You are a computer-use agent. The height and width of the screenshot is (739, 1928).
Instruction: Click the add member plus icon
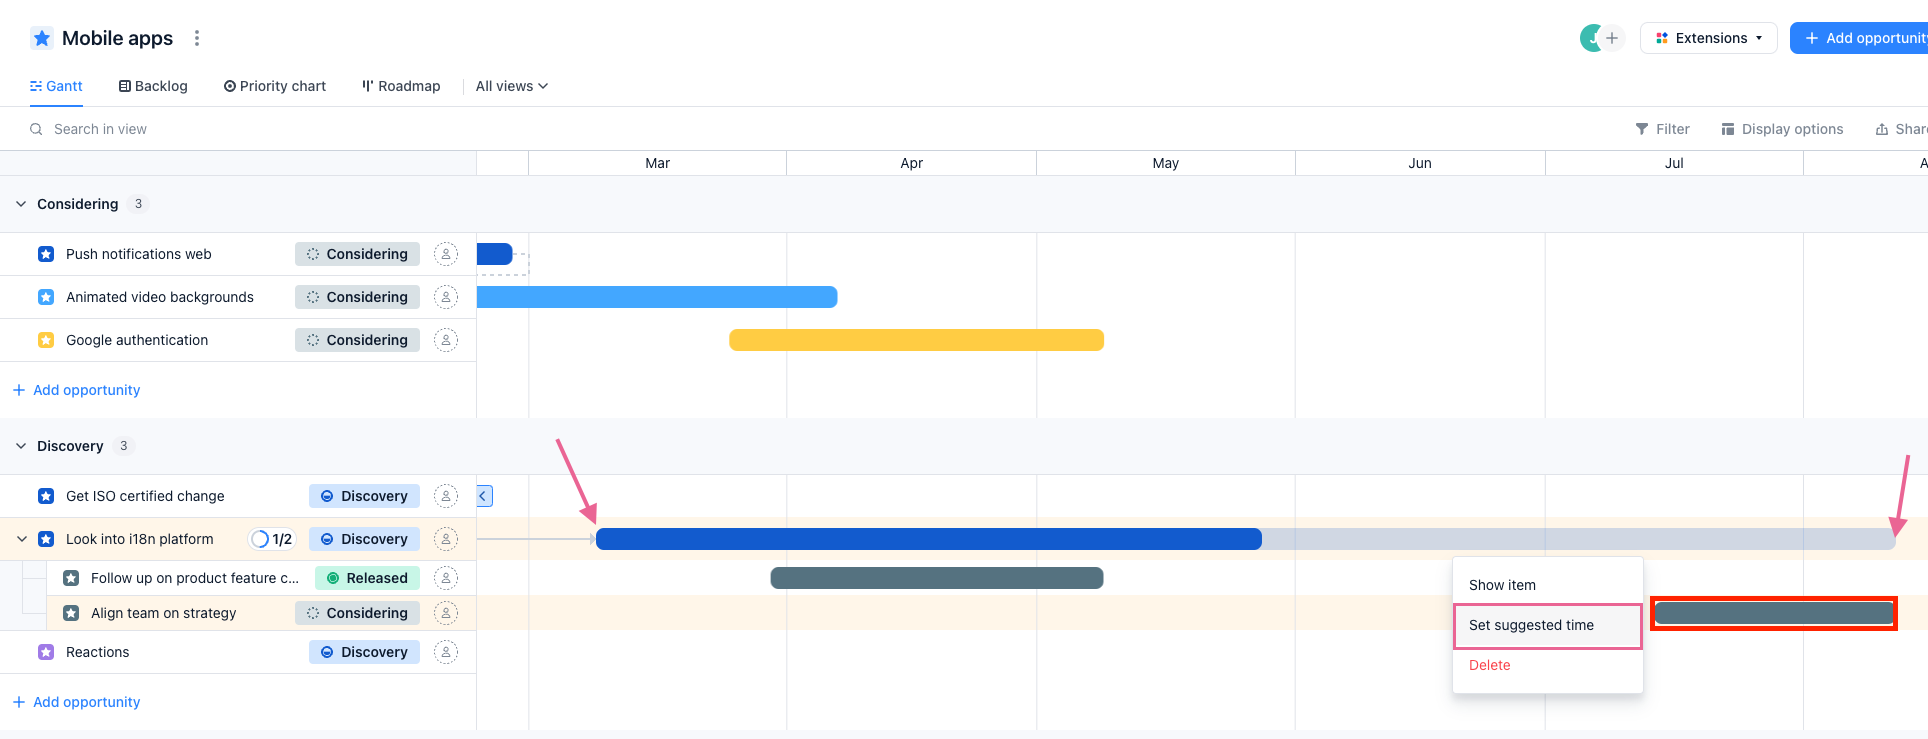pyautogui.click(x=1612, y=38)
